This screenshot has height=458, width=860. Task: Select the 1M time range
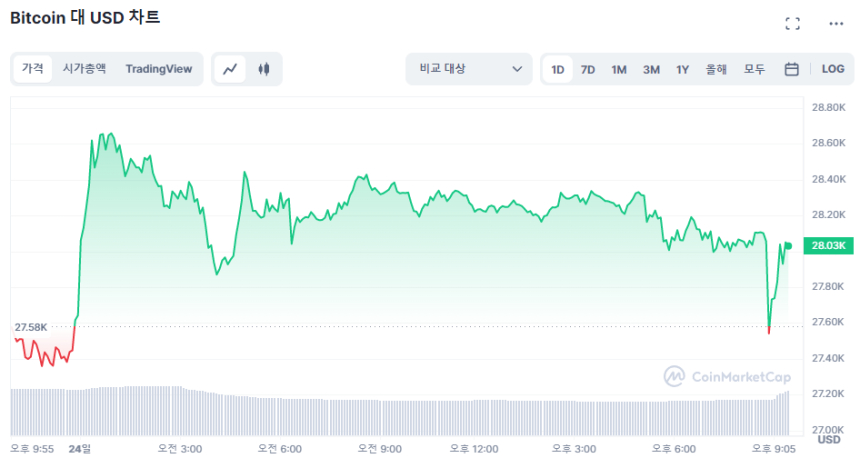(x=619, y=69)
